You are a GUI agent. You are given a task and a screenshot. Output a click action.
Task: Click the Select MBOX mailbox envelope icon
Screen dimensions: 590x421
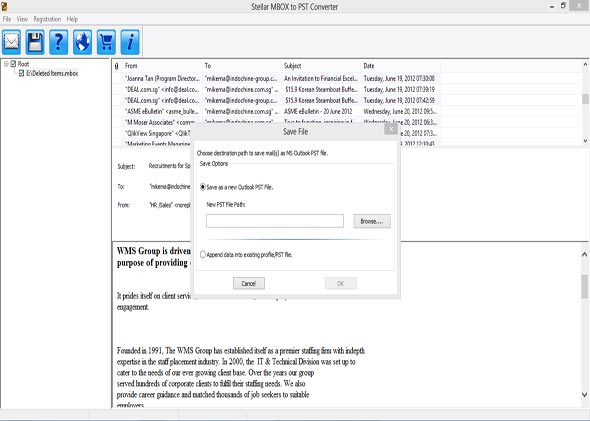11,42
